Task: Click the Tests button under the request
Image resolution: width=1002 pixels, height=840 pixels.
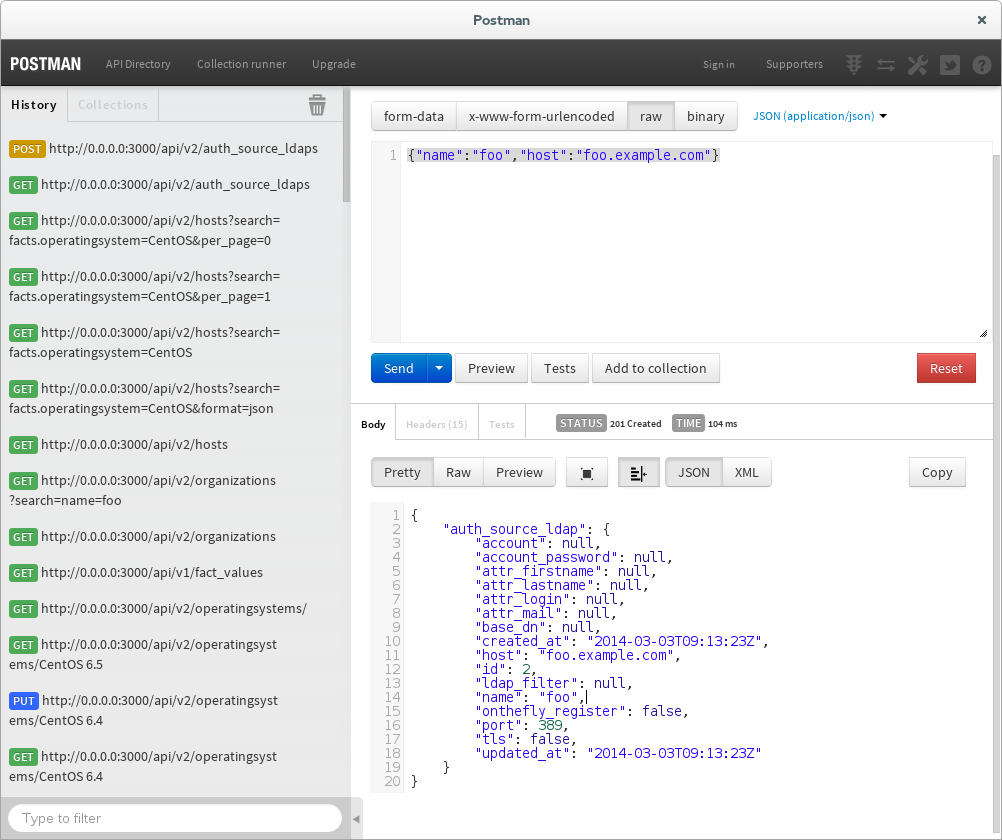Action: (x=560, y=368)
